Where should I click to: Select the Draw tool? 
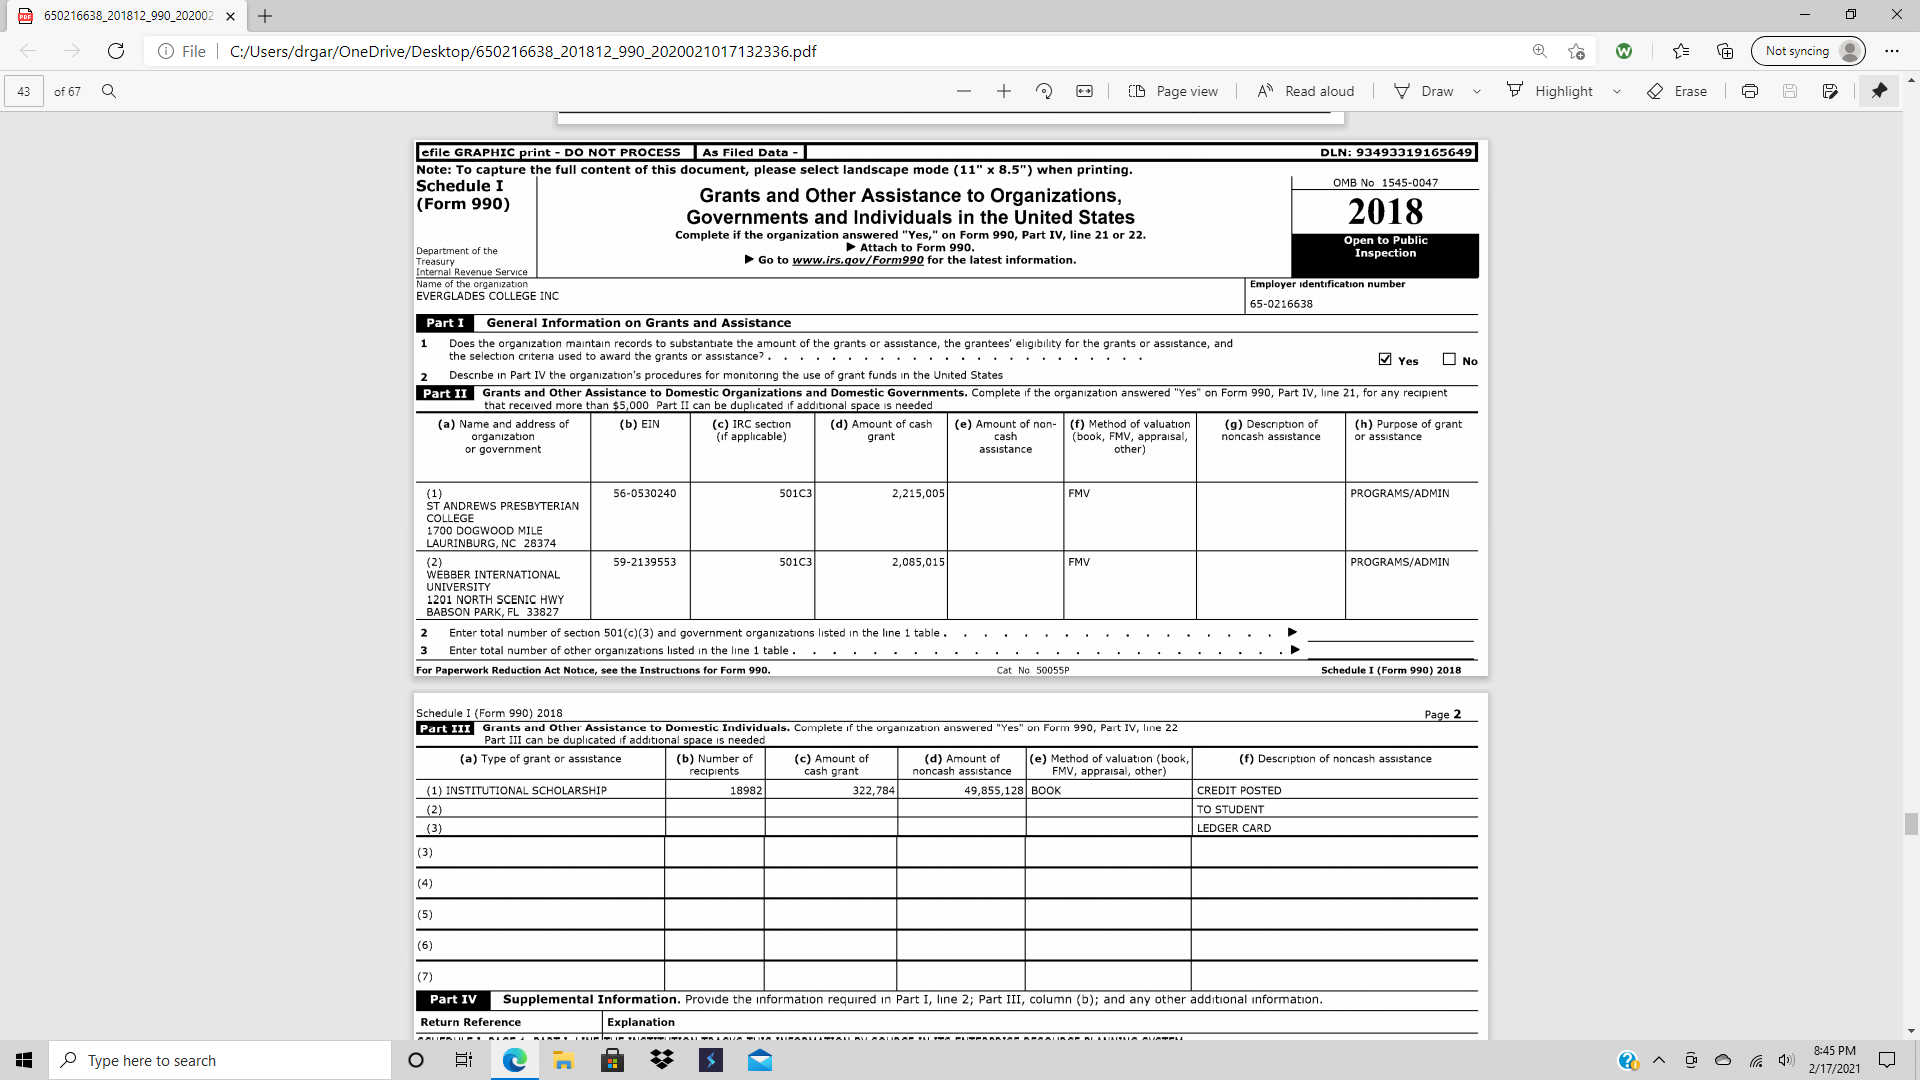pyautogui.click(x=1424, y=91)
